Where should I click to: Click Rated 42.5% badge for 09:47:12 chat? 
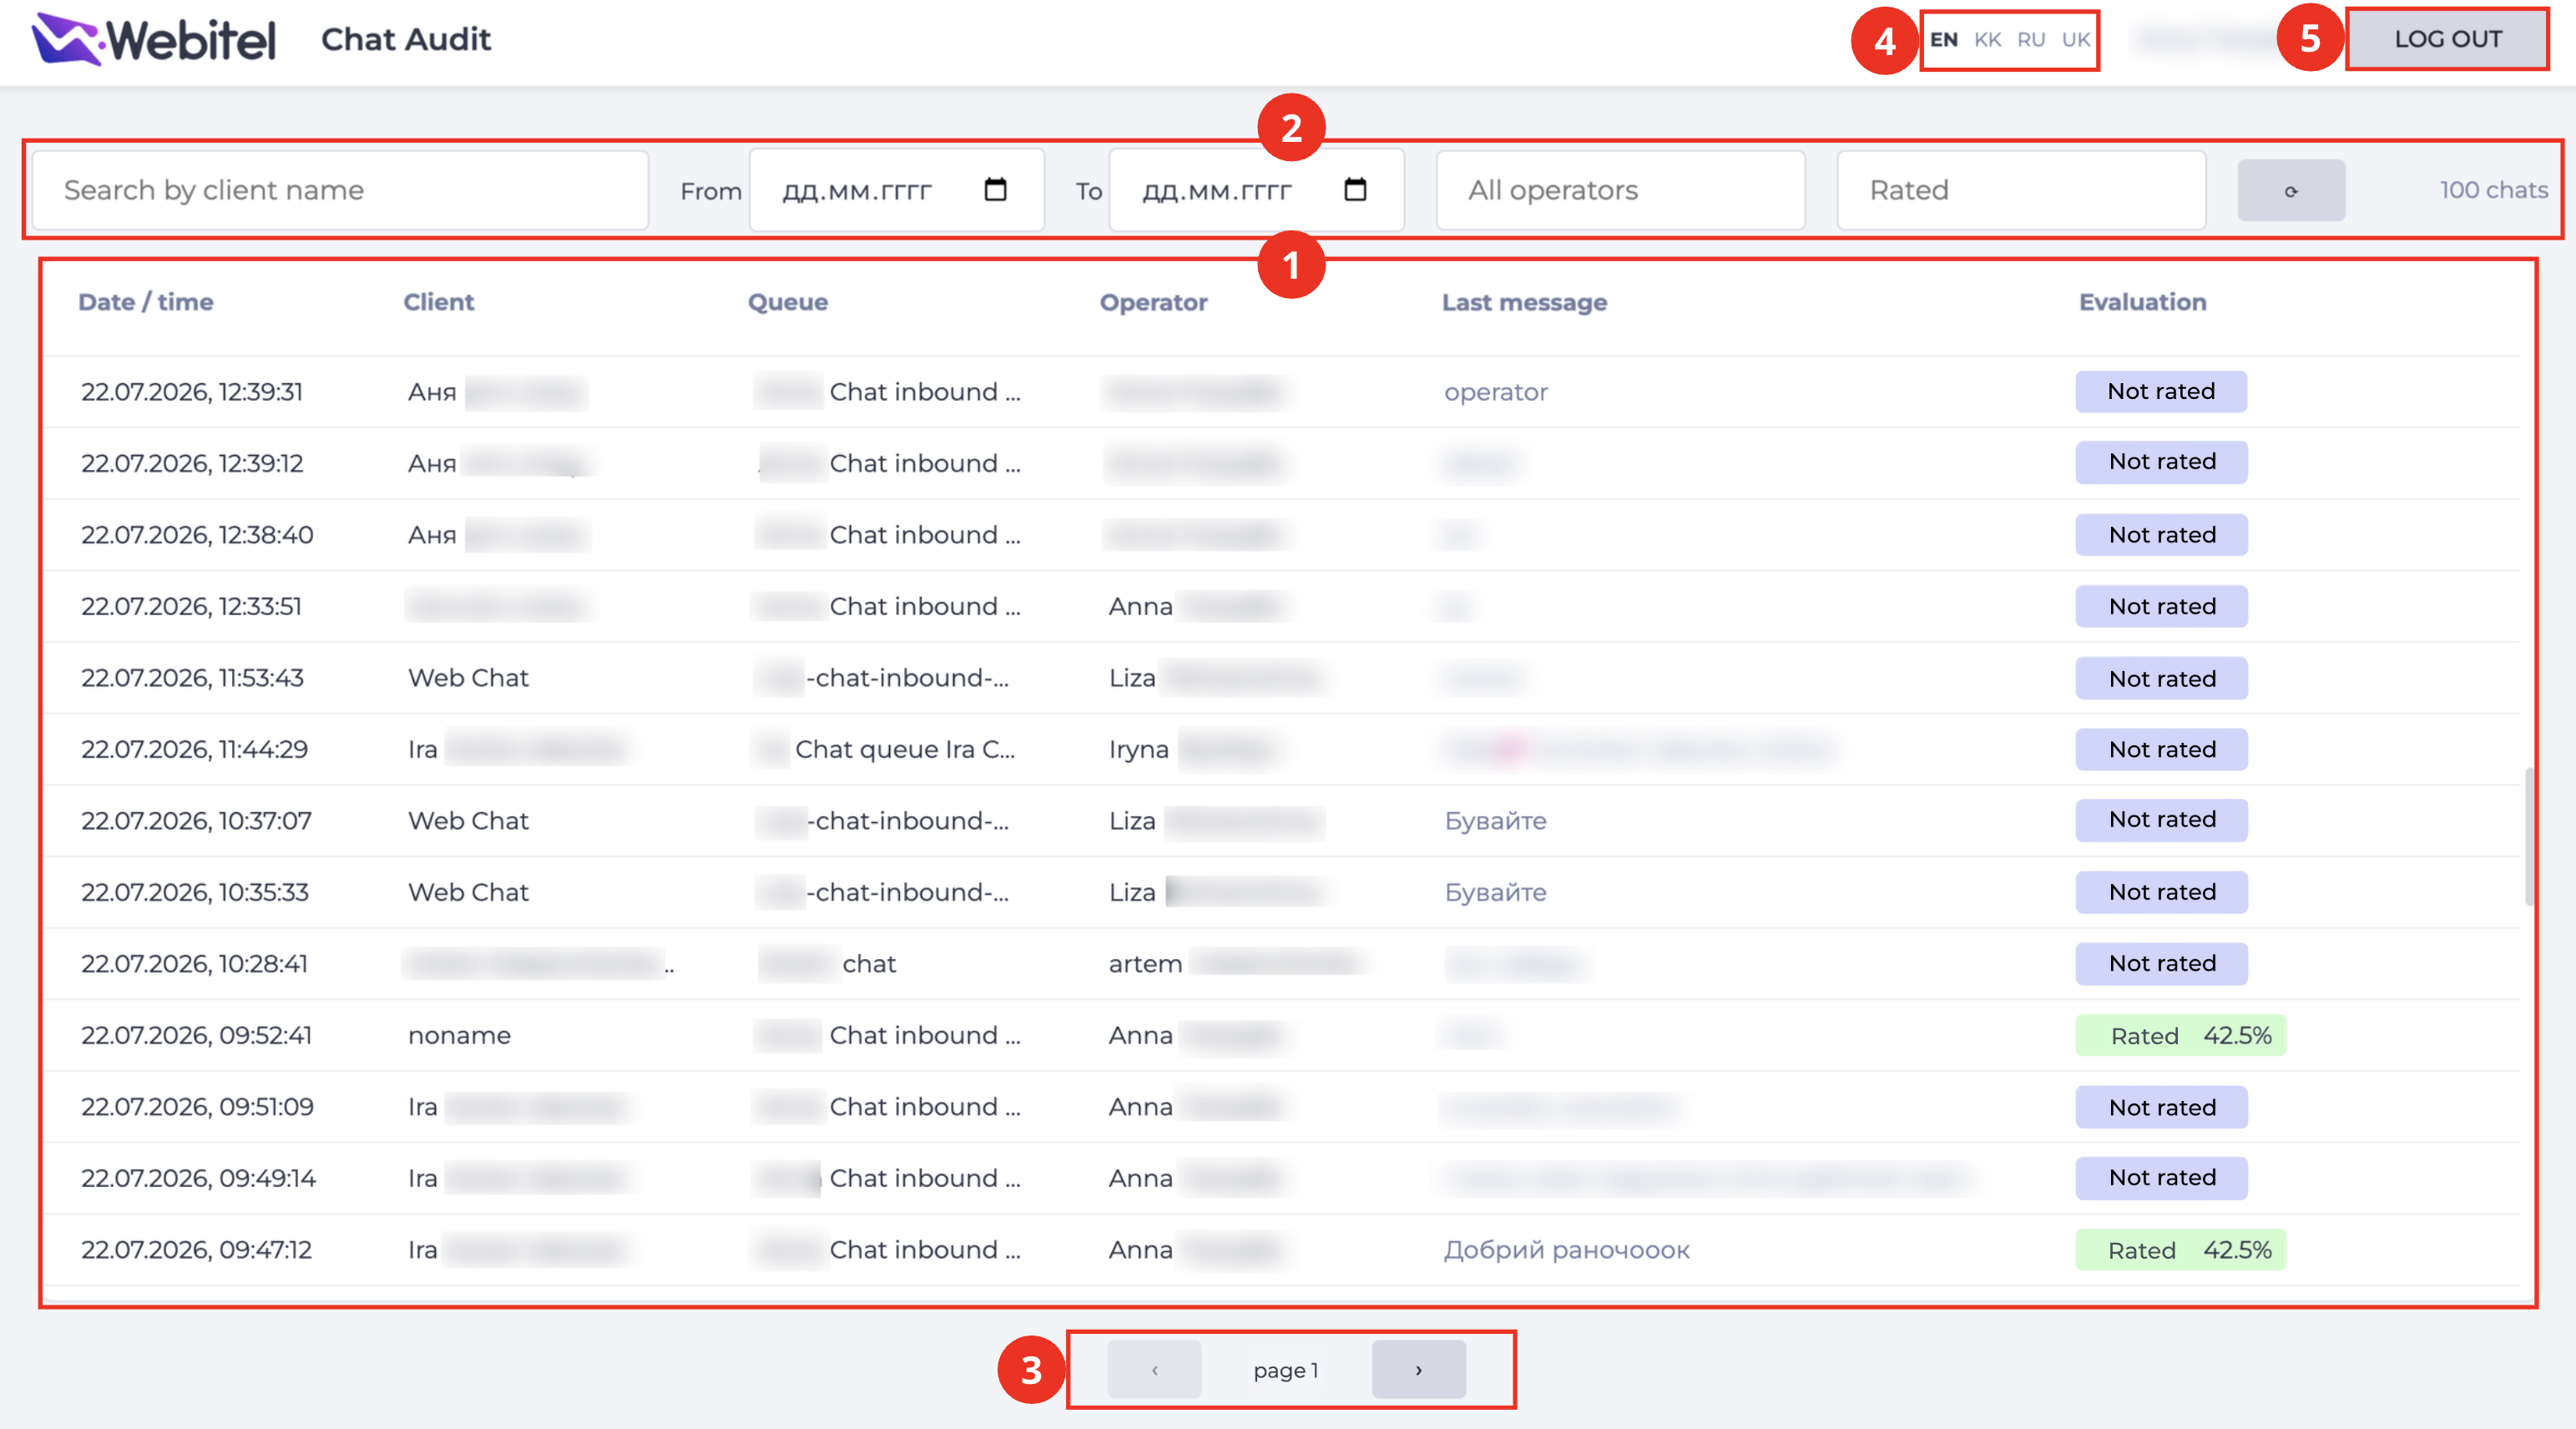click(2181, 1250)
